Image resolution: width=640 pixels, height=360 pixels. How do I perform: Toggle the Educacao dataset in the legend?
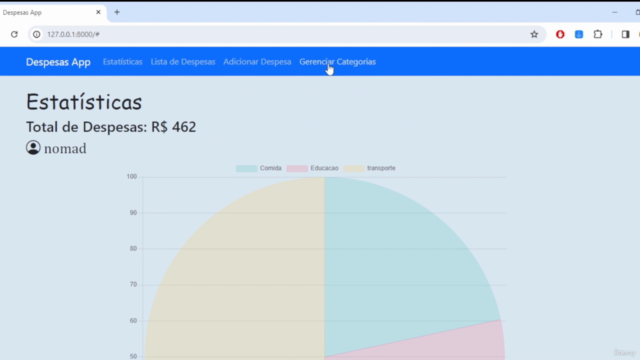313,168
